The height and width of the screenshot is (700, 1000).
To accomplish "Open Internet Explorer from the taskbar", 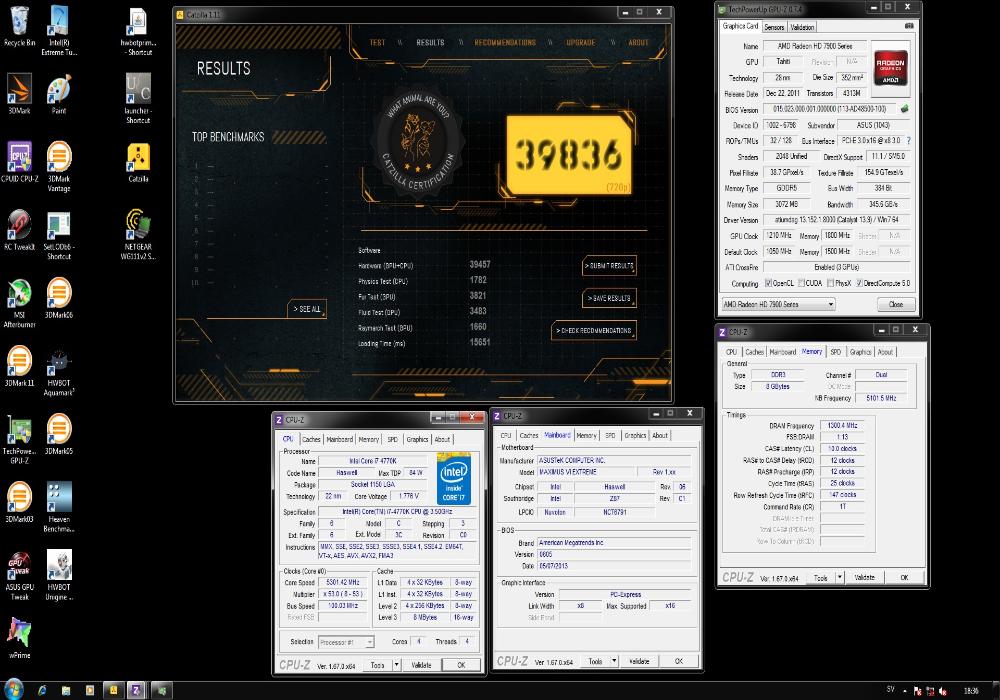I will 42,690.
